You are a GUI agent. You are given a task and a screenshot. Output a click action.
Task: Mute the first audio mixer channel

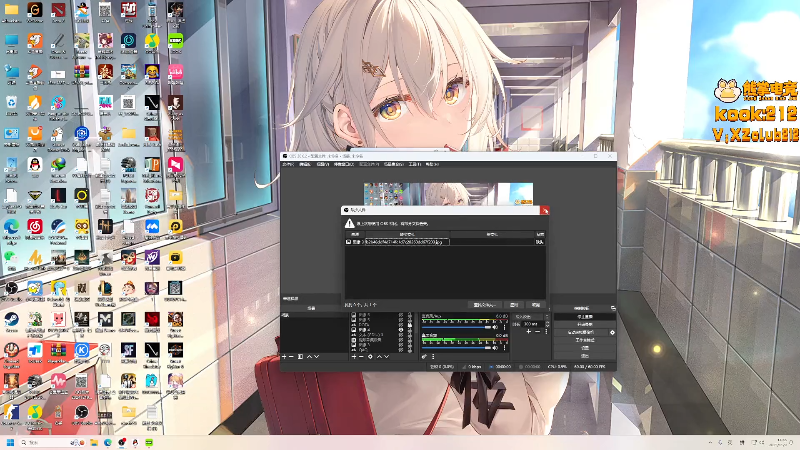pyautogui.click(x=495, y=327)
